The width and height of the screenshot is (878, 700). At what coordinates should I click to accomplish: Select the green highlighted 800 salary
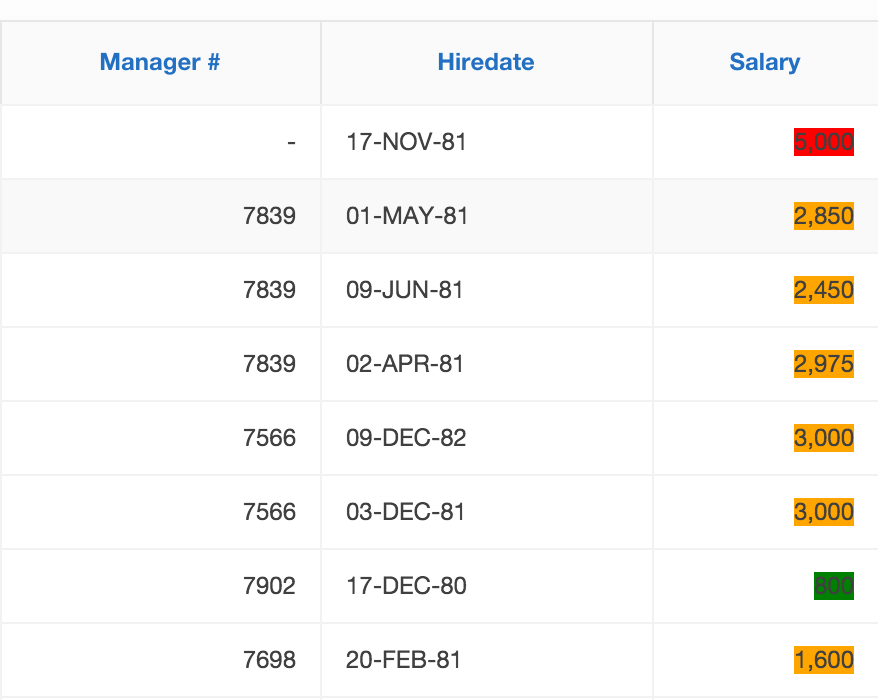point(834,586)
